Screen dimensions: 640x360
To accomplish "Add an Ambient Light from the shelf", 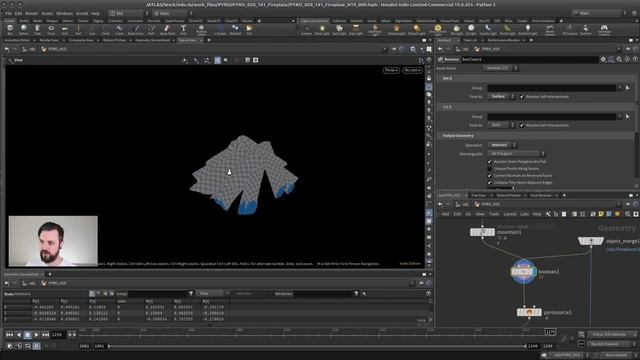I will coord(527,29).
